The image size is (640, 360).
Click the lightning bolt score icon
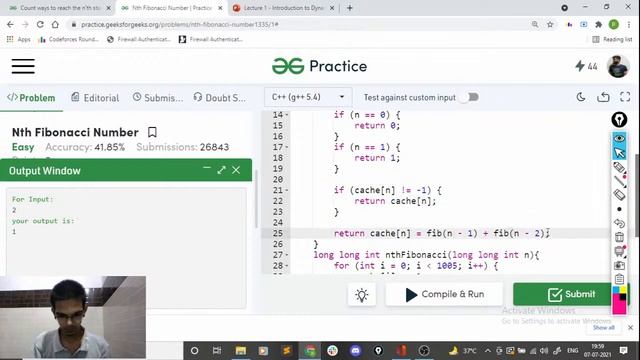click(x=580, y=66)
